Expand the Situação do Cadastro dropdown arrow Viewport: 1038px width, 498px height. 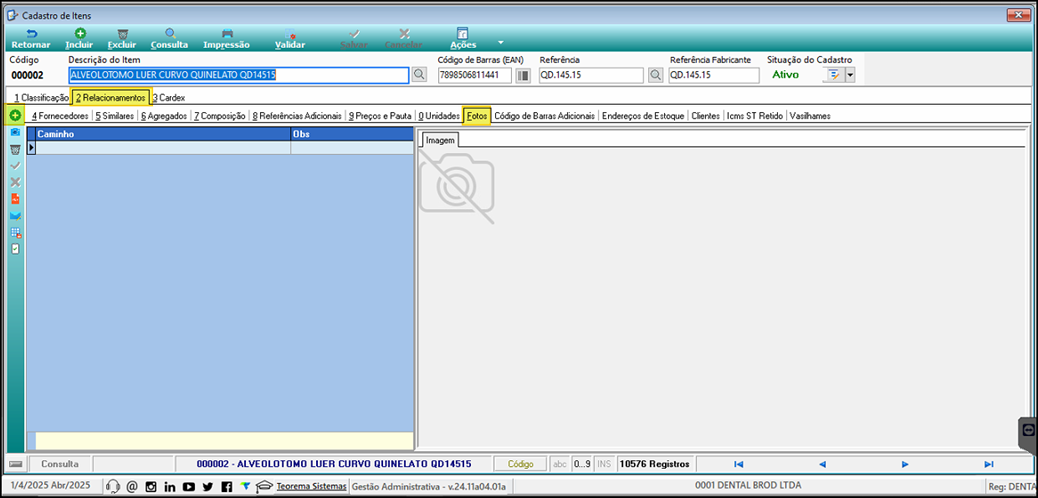[x=850, y=75]
